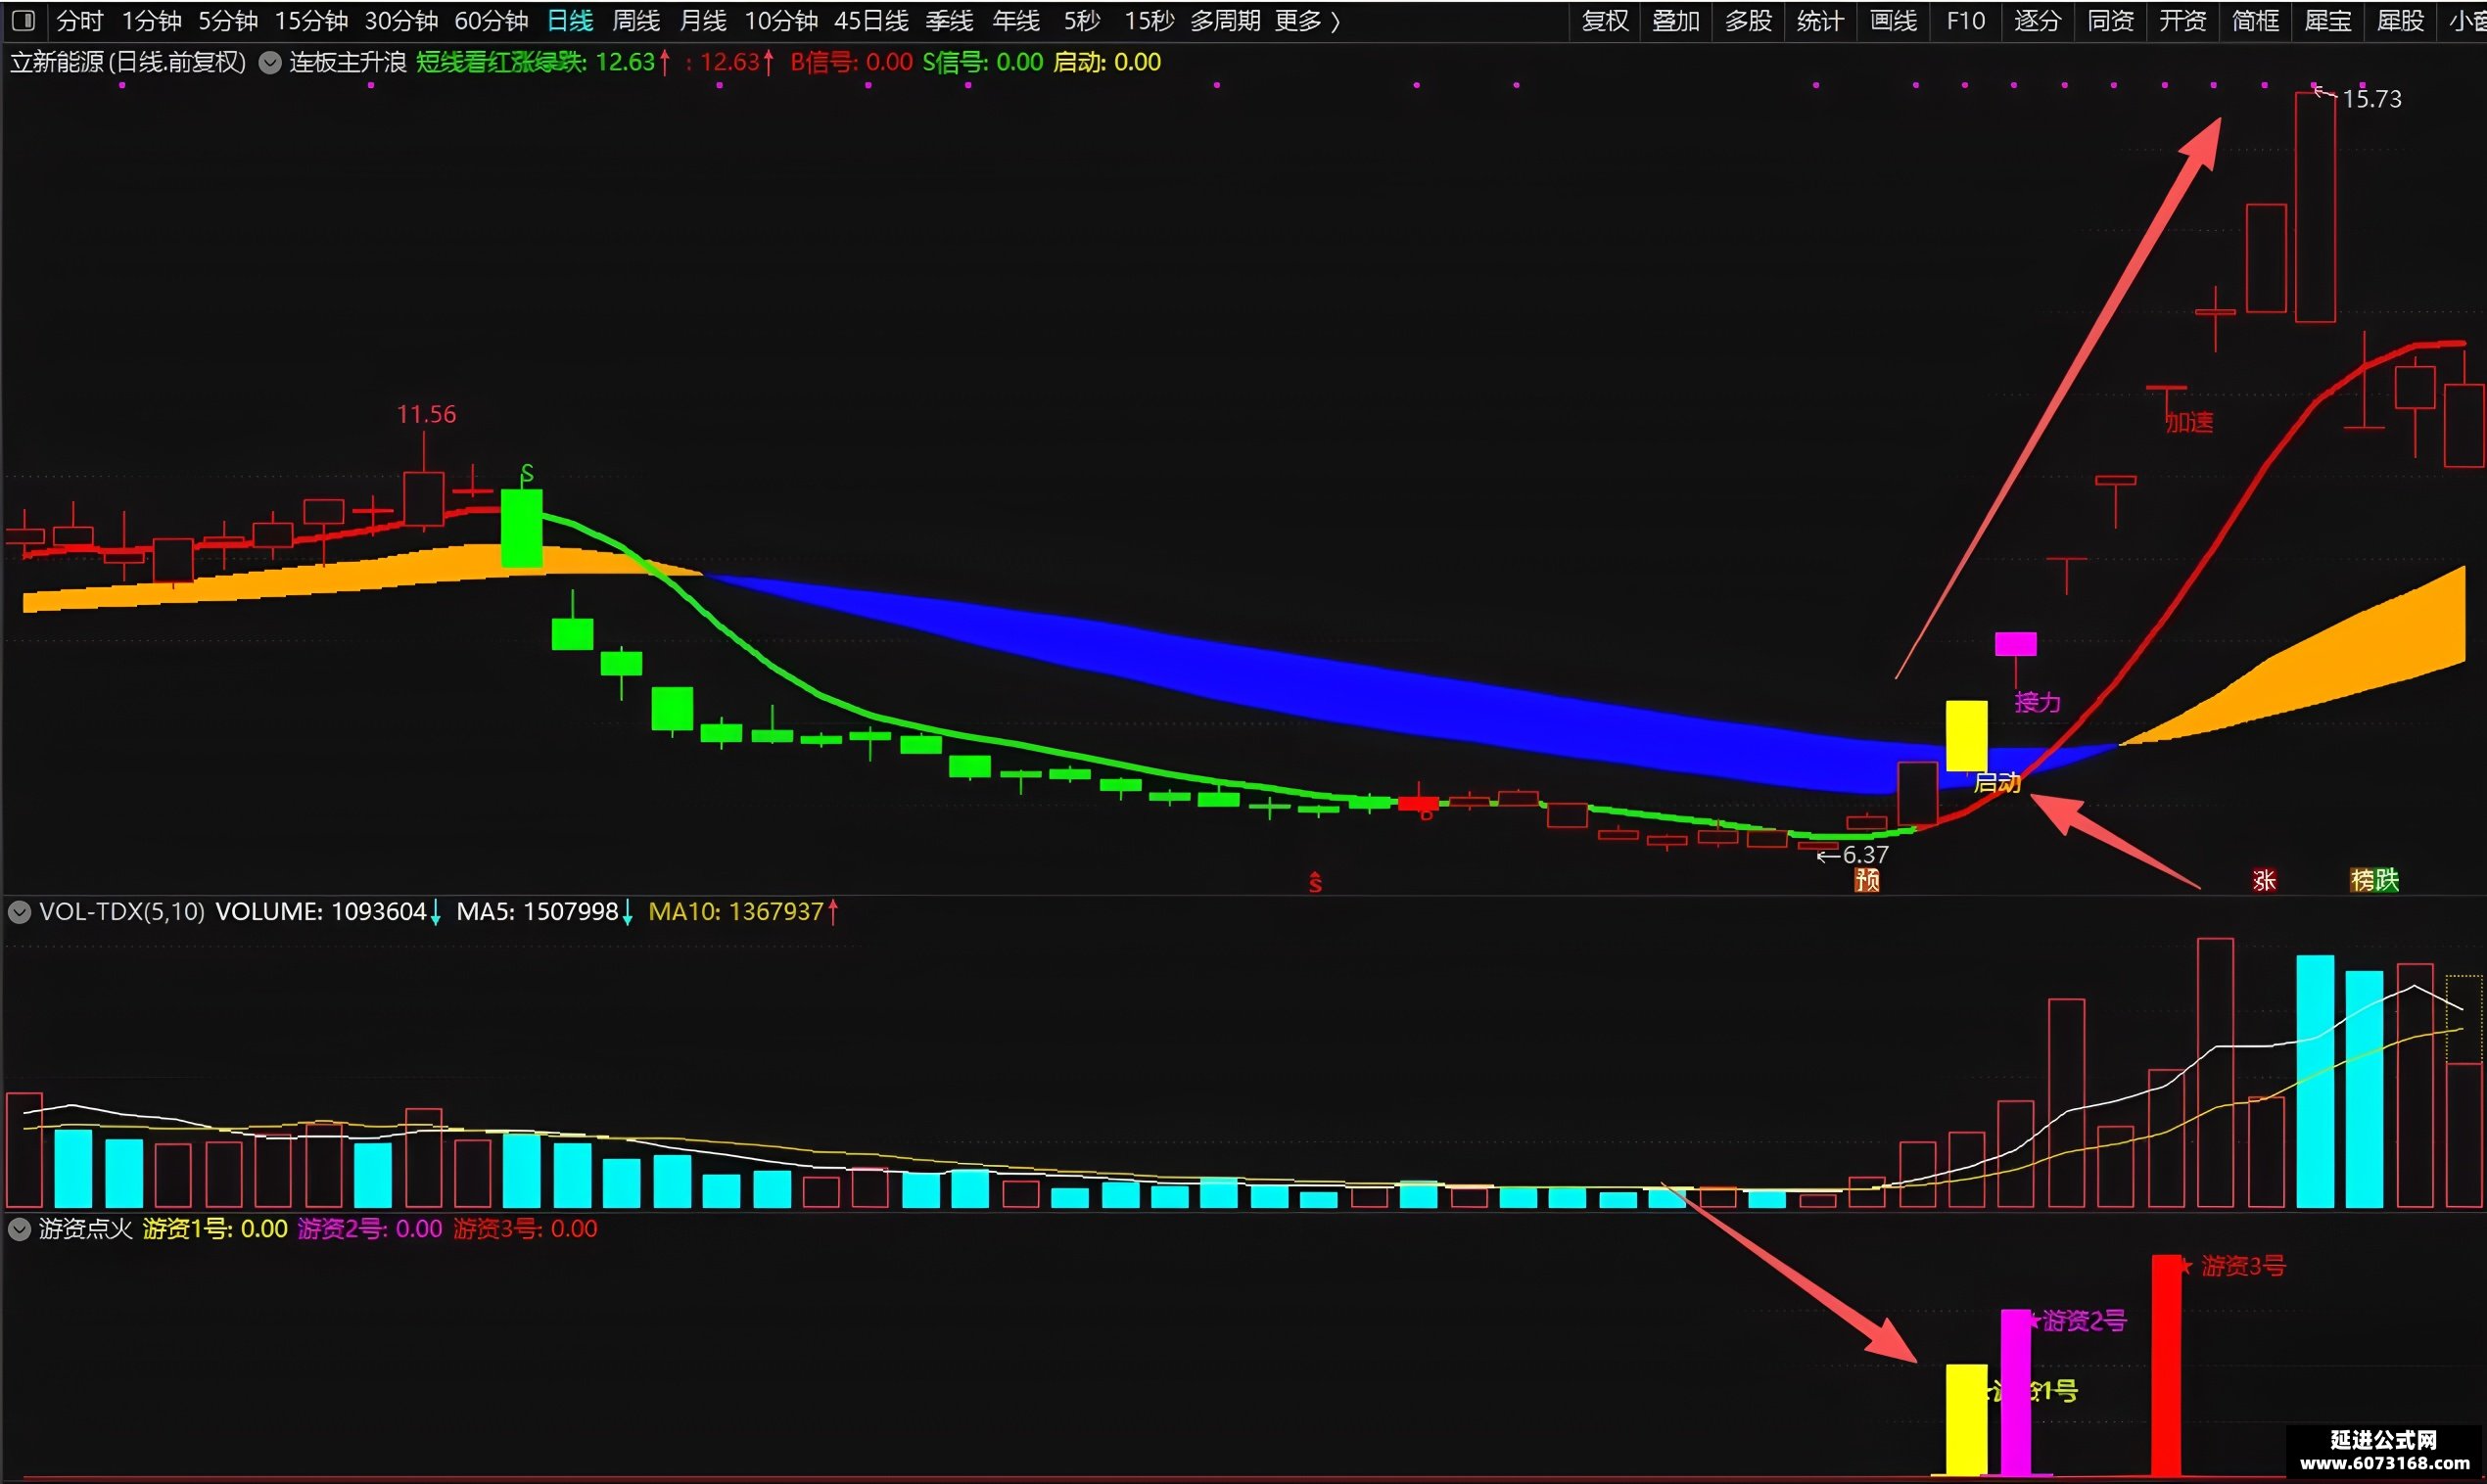Click the green S signal above candle
The height and width of the screenshot is (1484, 2487).
[527, 473]
